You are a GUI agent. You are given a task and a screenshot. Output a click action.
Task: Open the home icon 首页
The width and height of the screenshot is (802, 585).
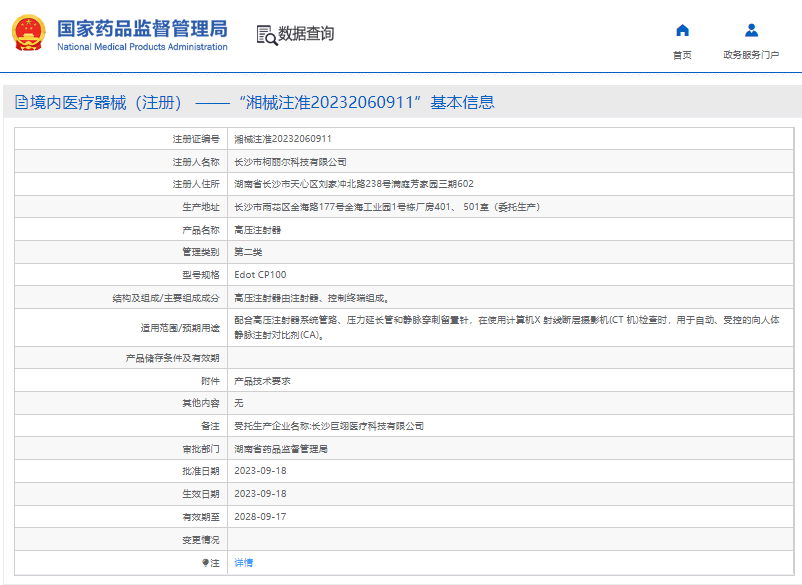[682, 31]
